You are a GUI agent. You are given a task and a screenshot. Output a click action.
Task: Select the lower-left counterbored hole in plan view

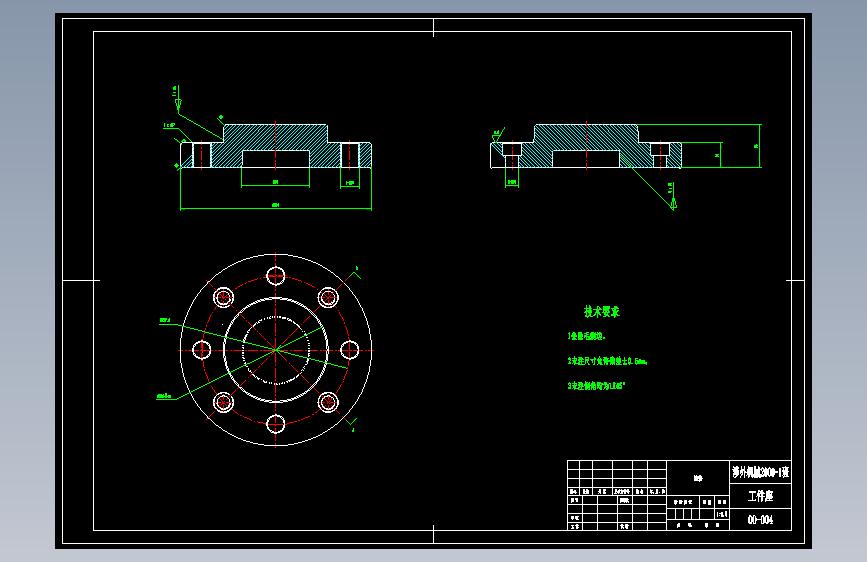[223, 402]
